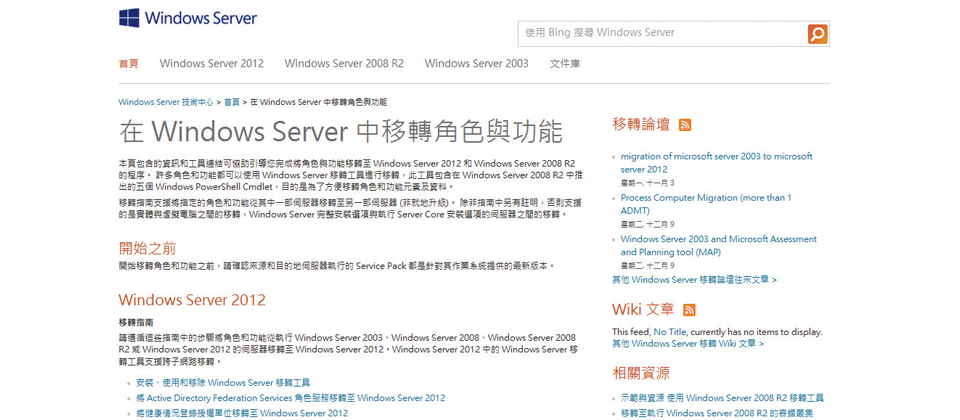Click the orange Windows Server 2012 section heading
Viewport: 960px width, 420px height.
click(192, 299)
